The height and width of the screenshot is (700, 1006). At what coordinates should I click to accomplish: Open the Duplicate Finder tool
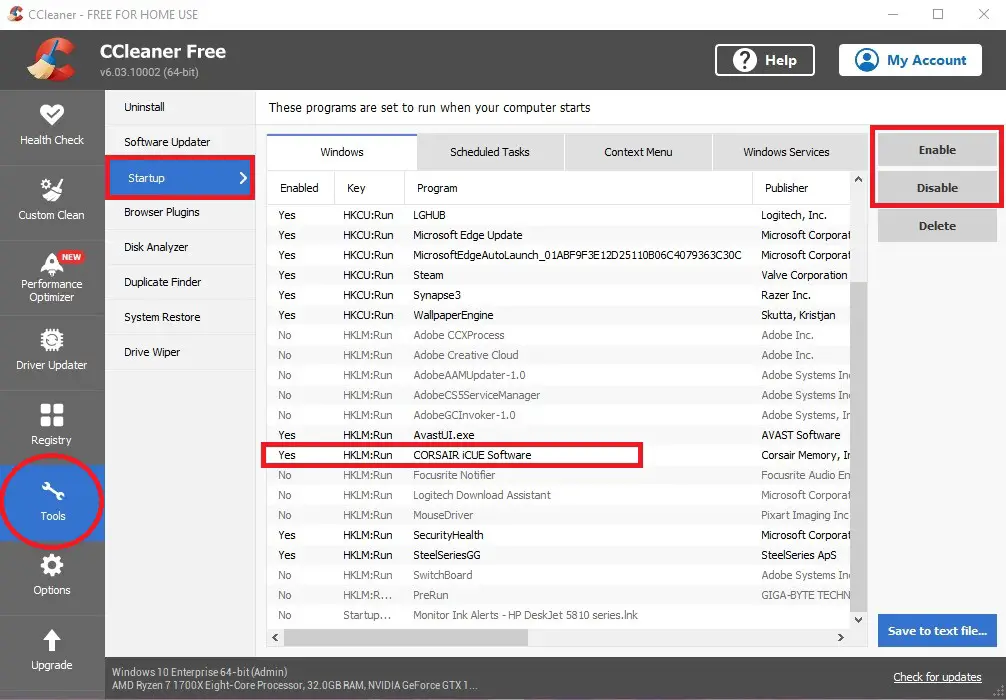[180, 282]
